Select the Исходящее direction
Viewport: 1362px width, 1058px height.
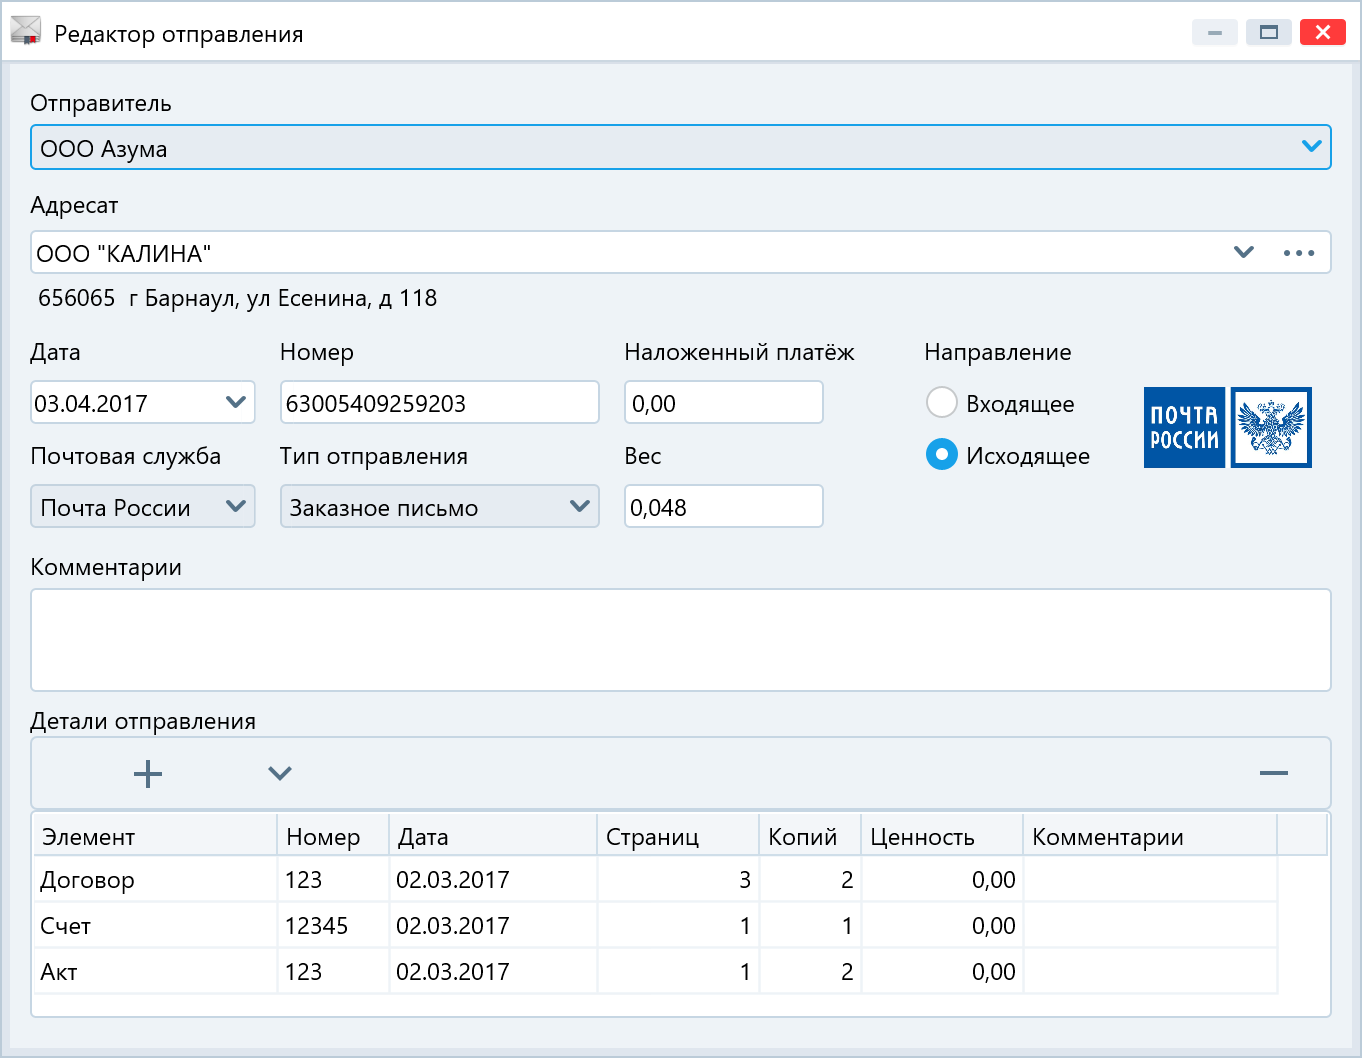941,455
